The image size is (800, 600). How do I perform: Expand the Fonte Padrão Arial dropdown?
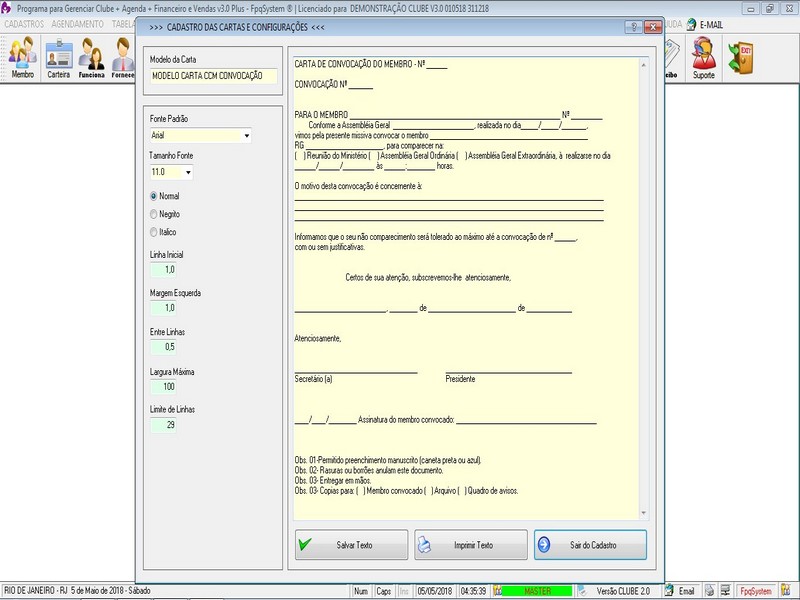pos(247,136)
